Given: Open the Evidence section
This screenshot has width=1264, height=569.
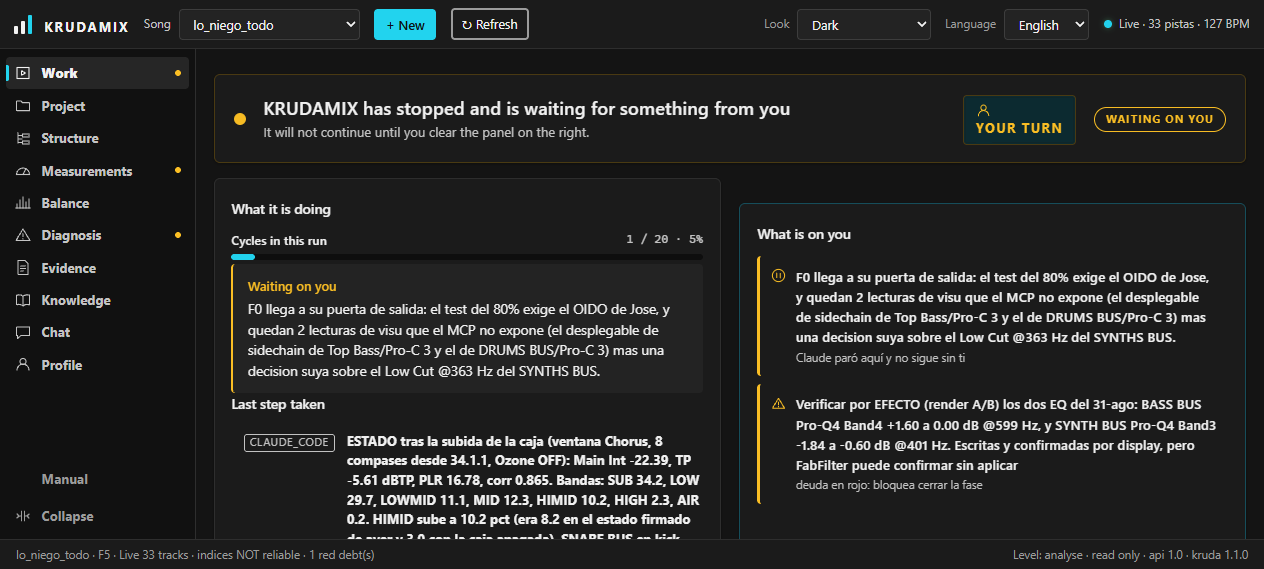Looking at the screenshot, I should tap(97, 268).
